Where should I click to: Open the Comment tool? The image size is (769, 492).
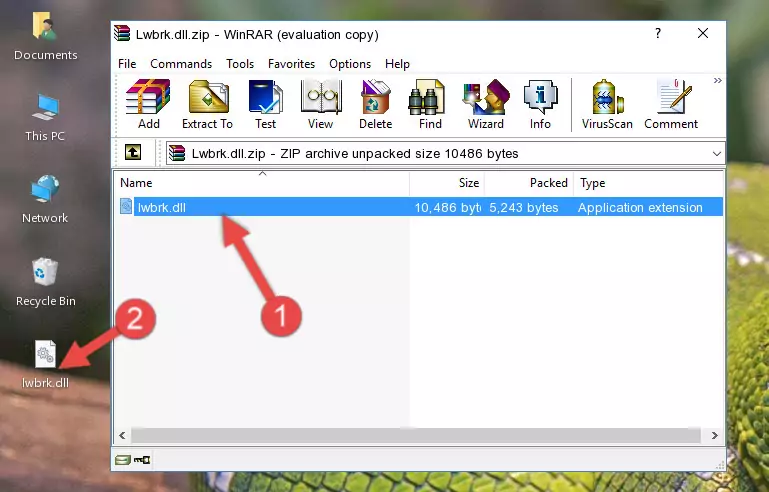point(671,104)
